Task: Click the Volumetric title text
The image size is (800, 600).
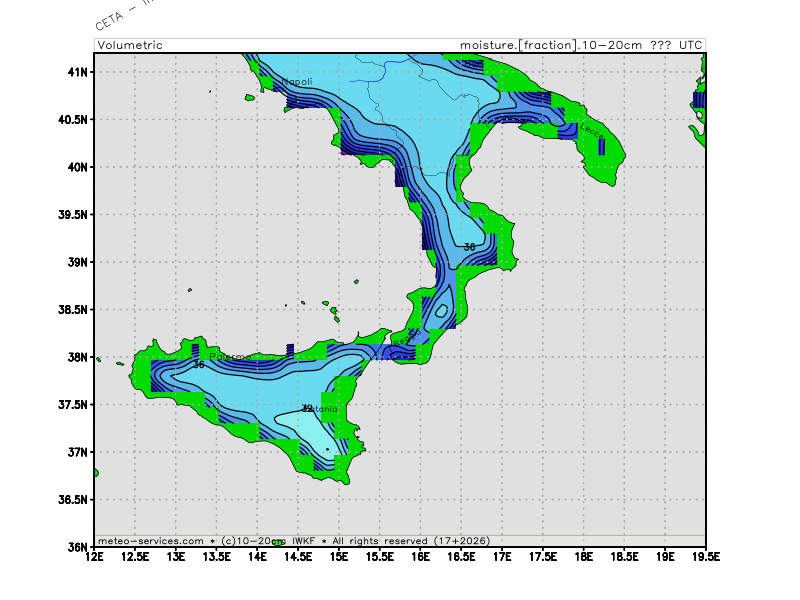Action: (130, 45)
